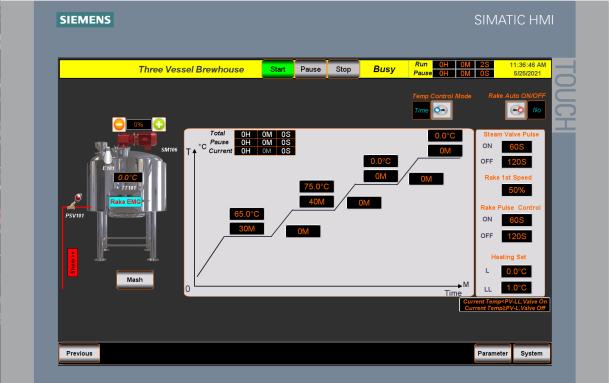Click the Rake EMC indicator

click(x=125, y=202)
